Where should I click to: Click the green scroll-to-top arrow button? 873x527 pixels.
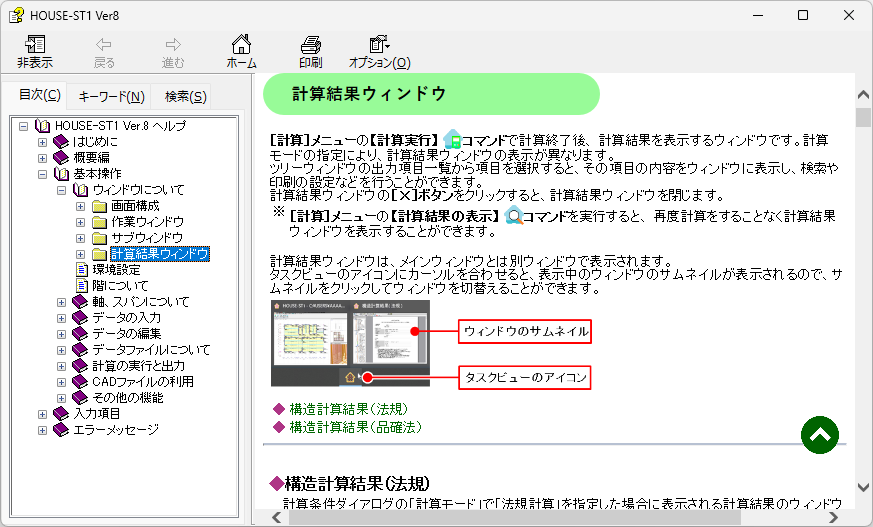820,435
